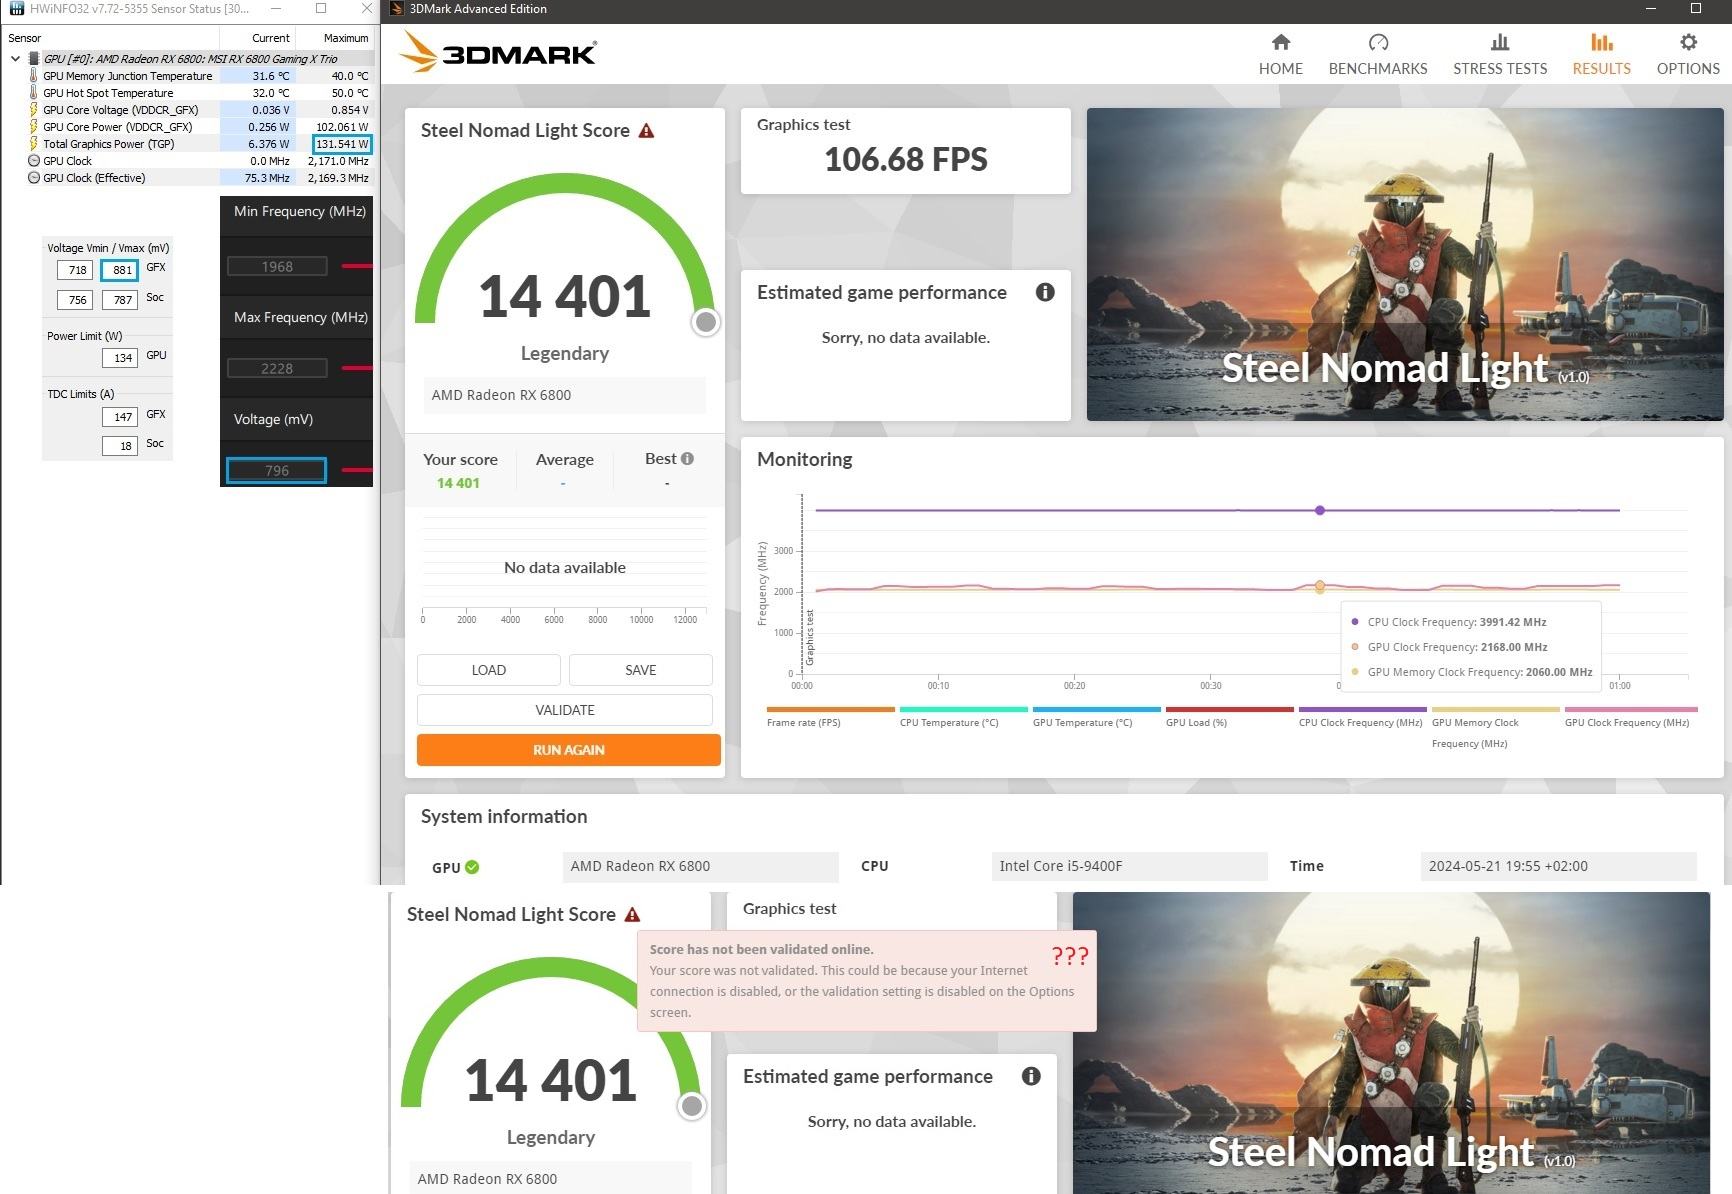
Task: Click the gray knob at the upper score gauge's end
Action: pos(706,322)
